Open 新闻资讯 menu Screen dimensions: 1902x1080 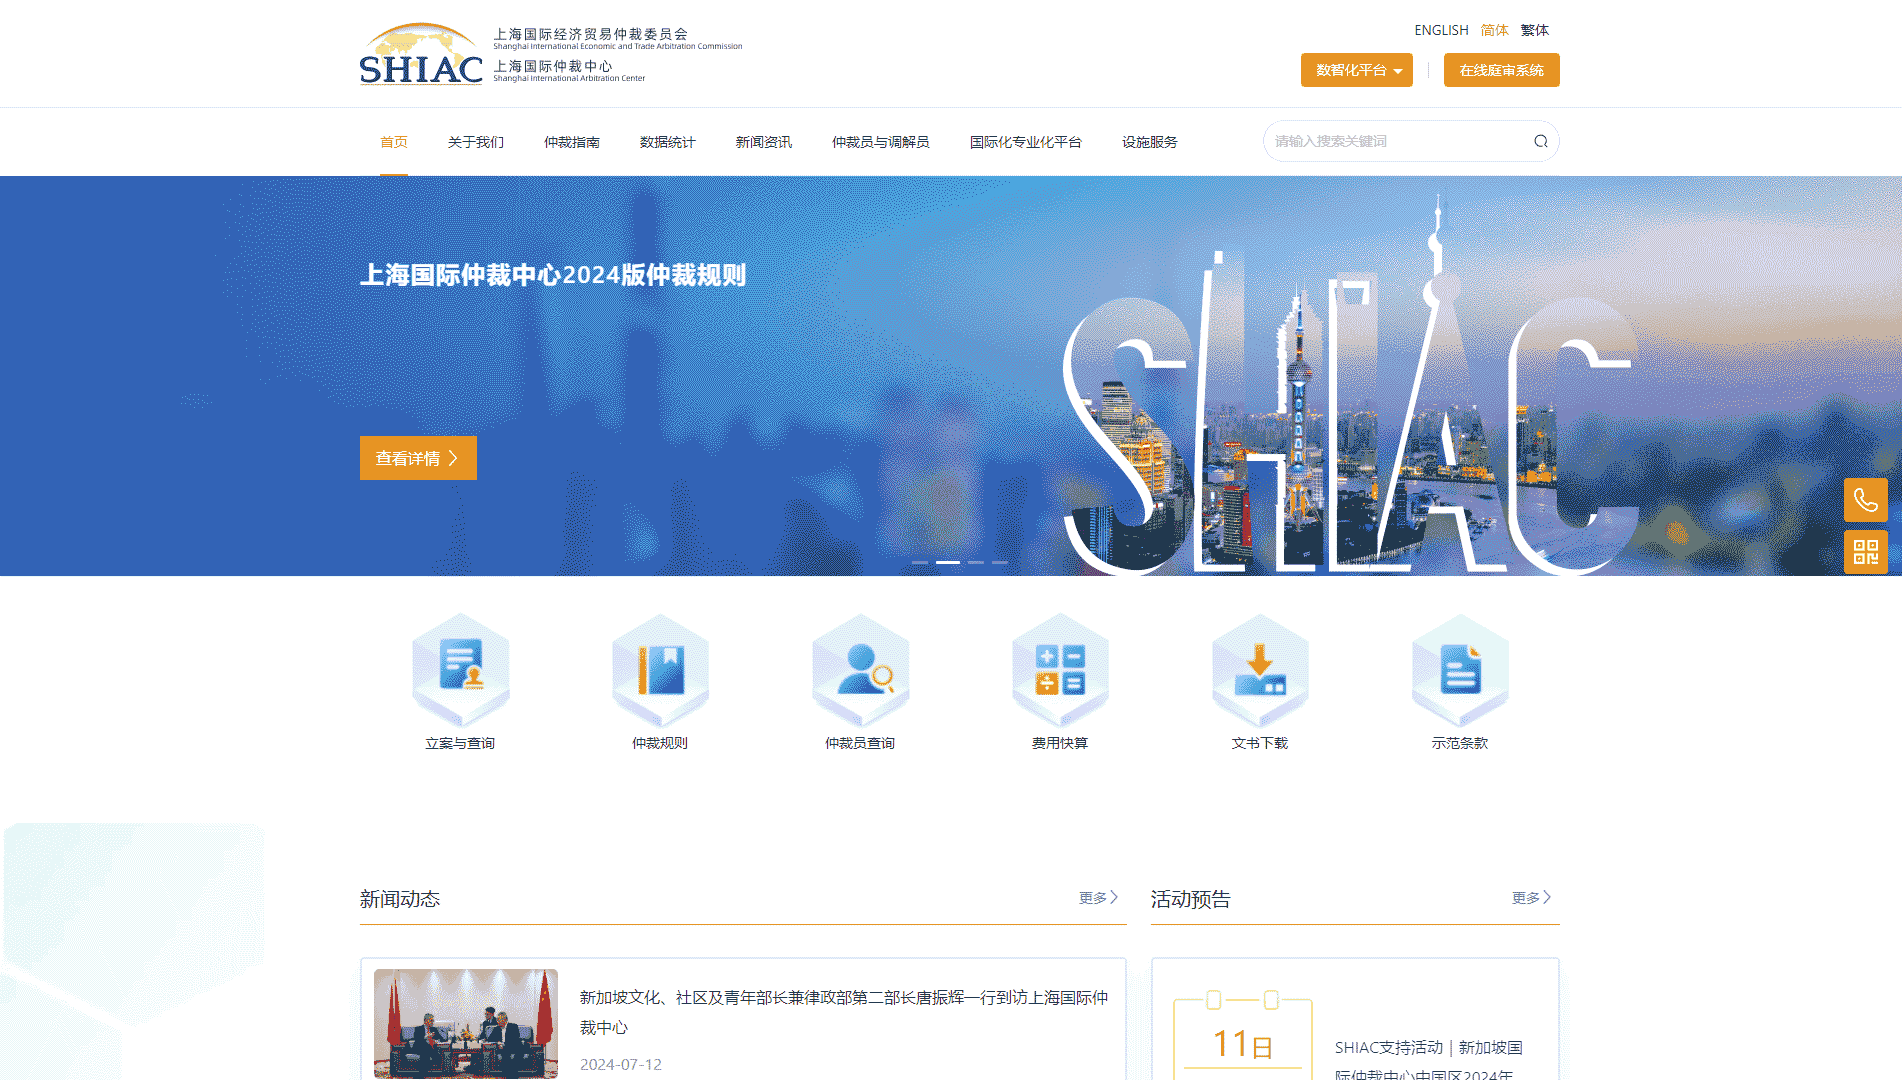pos(764,142)
